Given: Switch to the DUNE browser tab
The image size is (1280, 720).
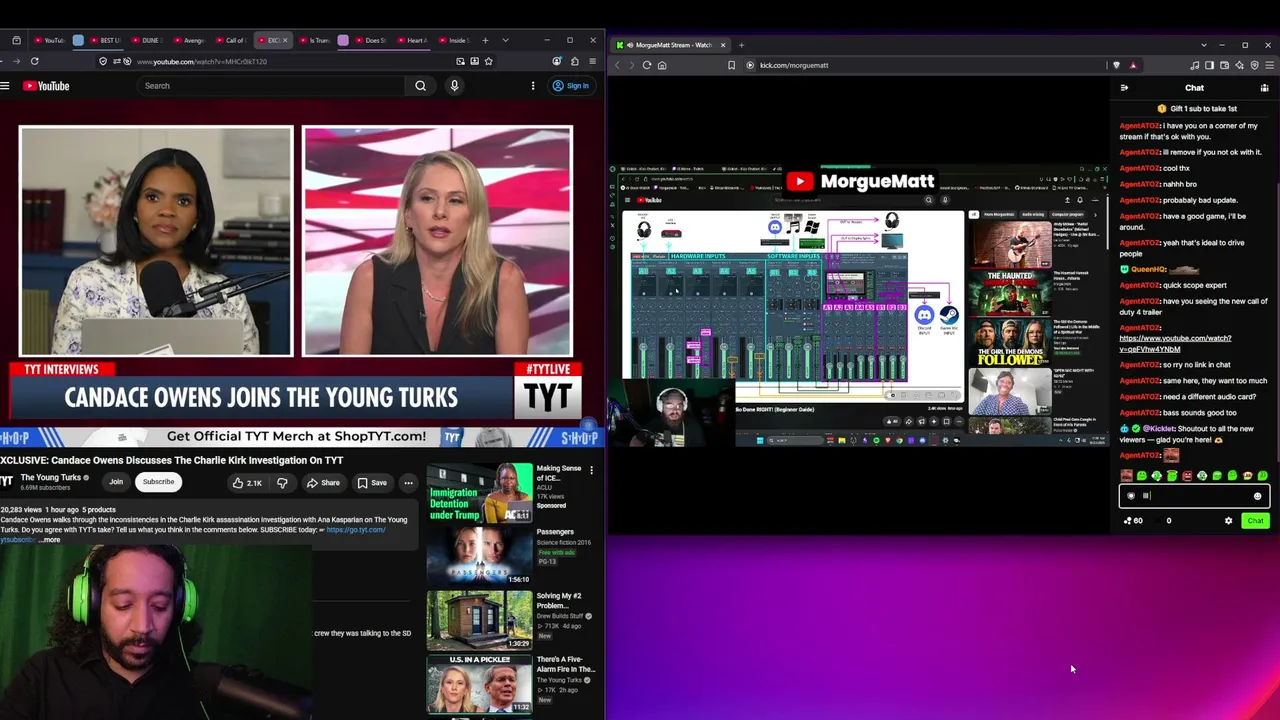Looking at the screenshot, I should point(149,41).
